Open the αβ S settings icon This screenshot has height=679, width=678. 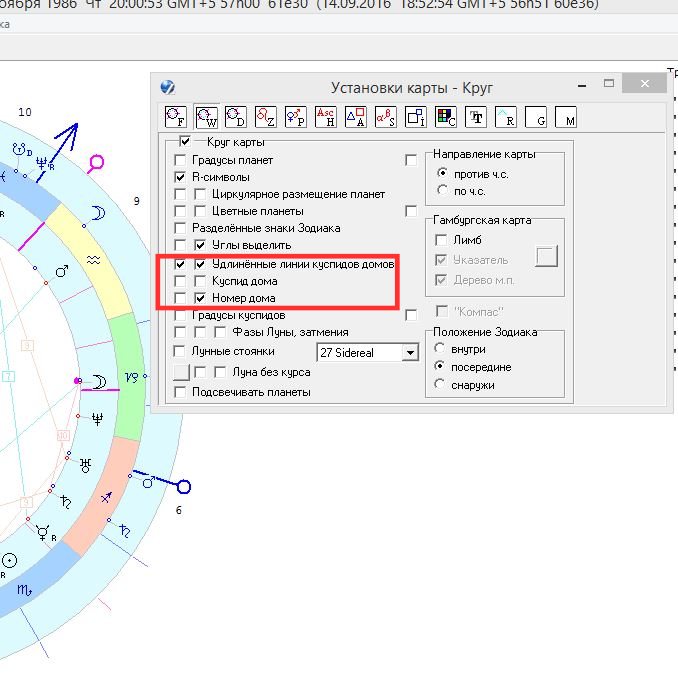386,117
